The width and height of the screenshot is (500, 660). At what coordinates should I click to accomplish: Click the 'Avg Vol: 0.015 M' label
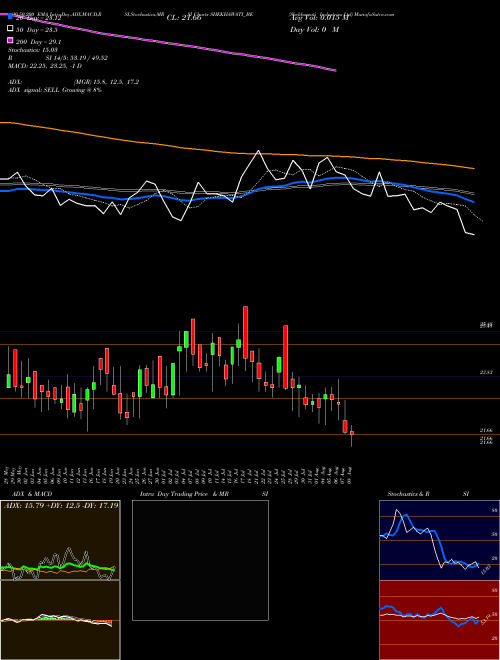319,18
